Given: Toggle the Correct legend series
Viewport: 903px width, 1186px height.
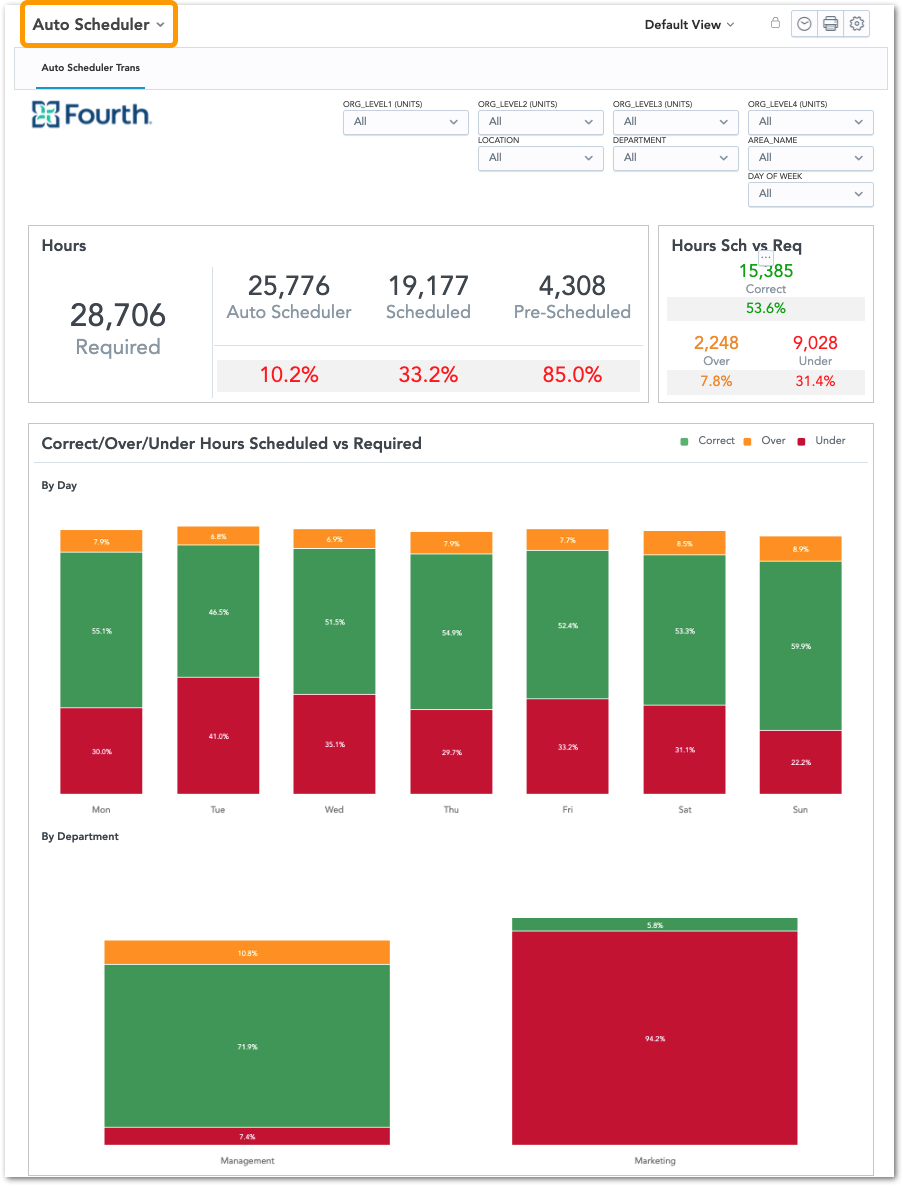Looking at the screenshot, I should pyautogui.click(x=708, y=441).
